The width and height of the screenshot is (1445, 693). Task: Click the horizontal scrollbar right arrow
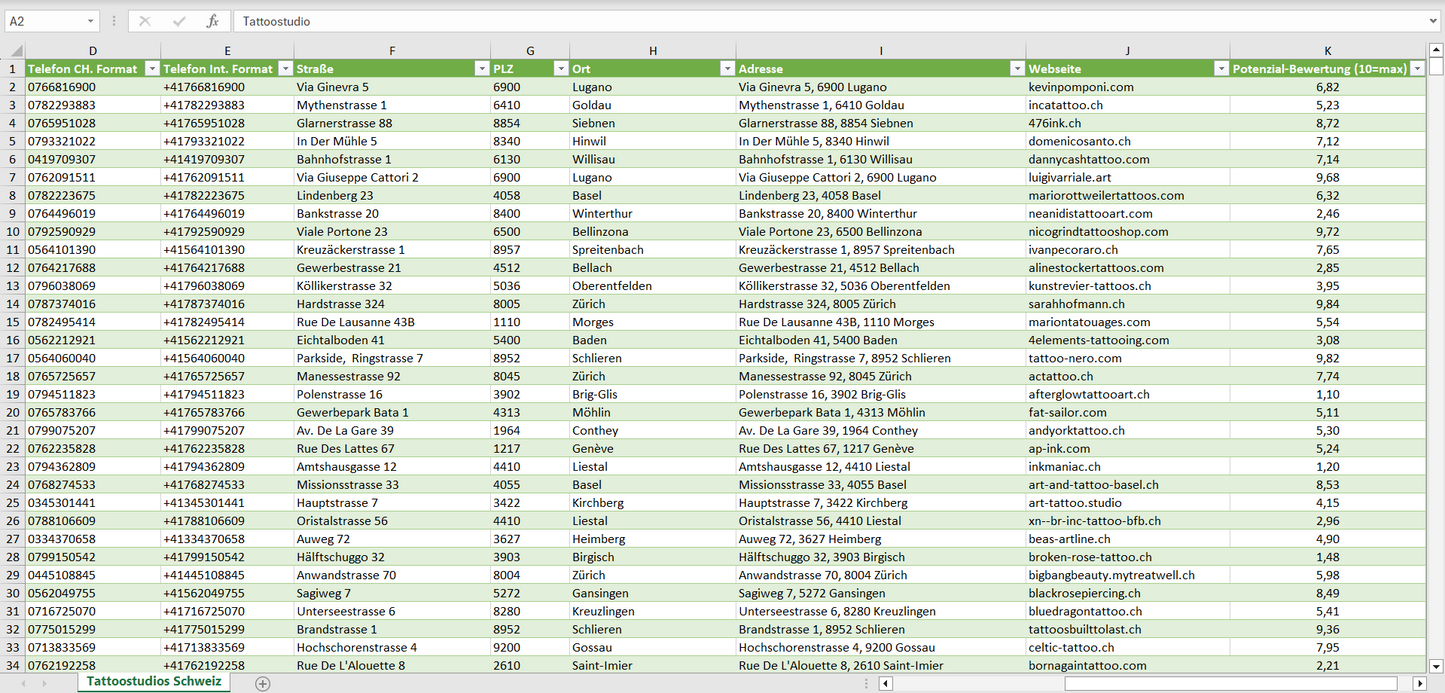(1419, 683)
